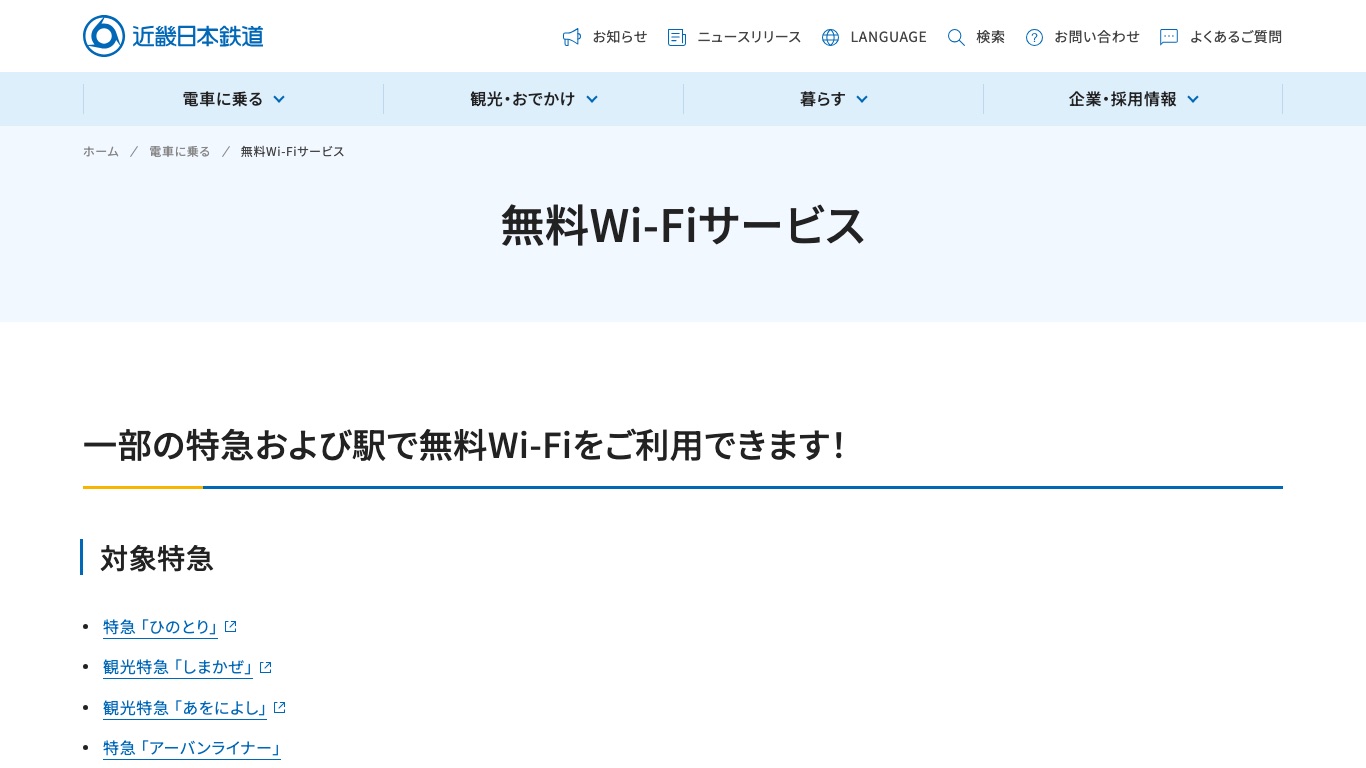
Task: Open the 観光特急「しまかぜ」 link
Action: point(178,667)
